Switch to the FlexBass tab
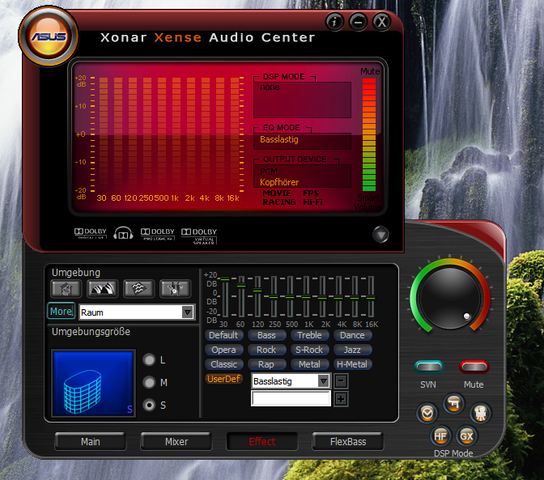 point(348,442)
